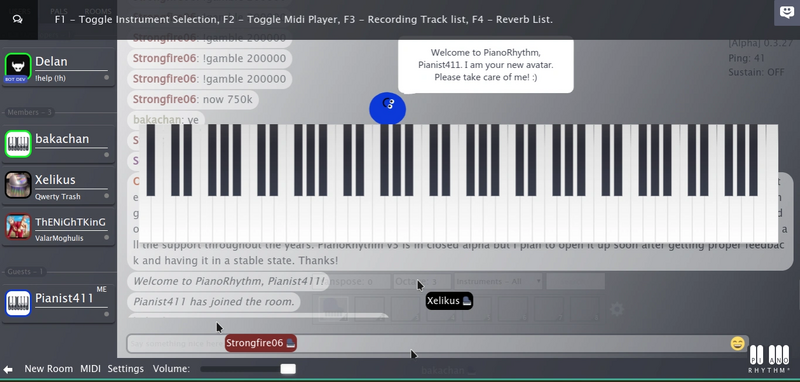This screenshot has width=800, height=382.
Task: Select instrument slot 8
Action: tap(584, 309)
